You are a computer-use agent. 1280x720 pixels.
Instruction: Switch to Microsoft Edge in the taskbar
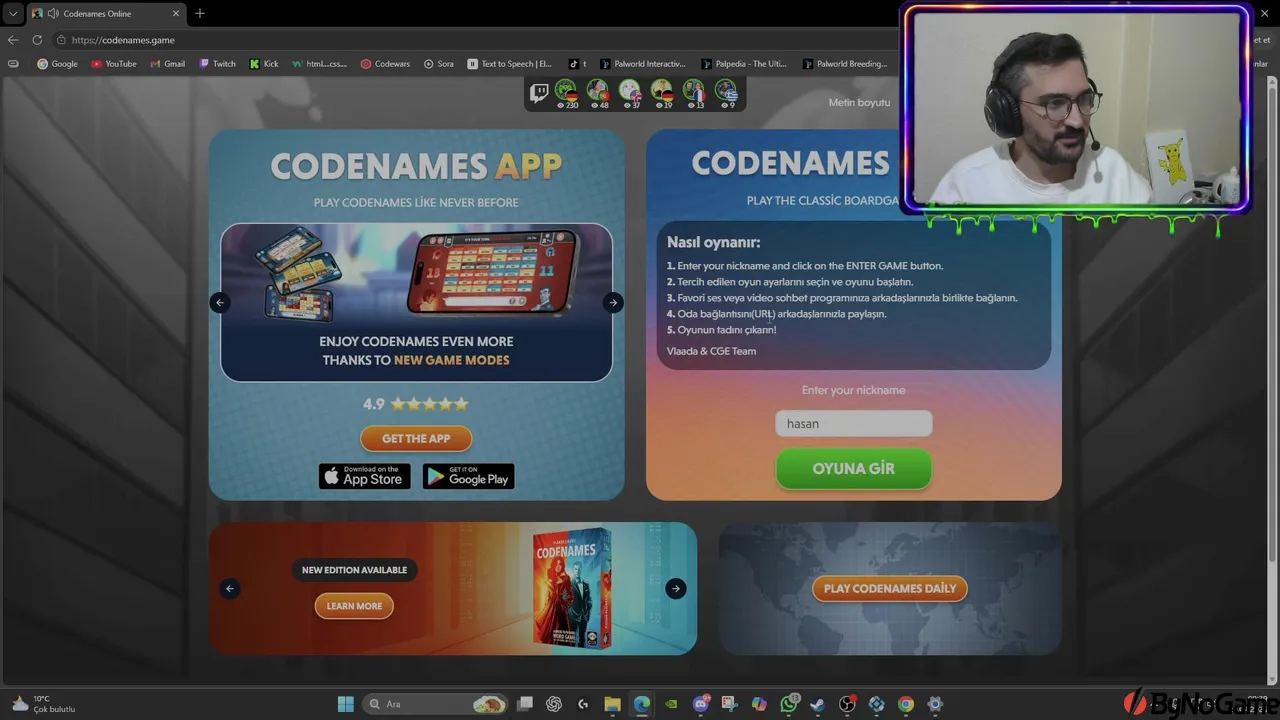pyautogui.click(x=642, y=704)
